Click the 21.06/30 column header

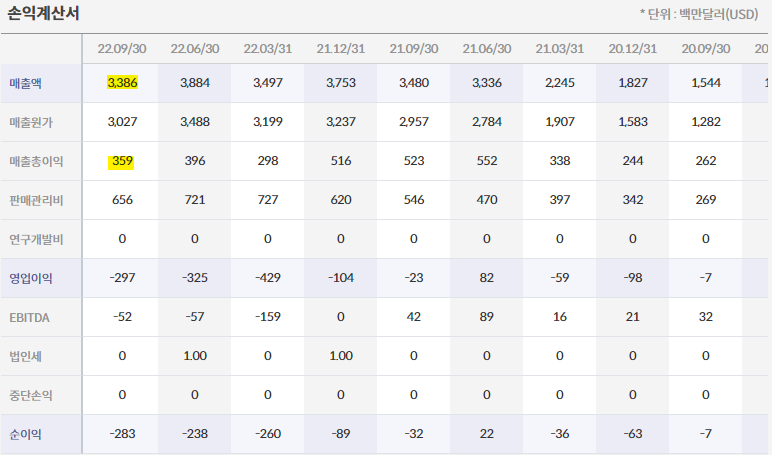pyautogui.click(x=486, y=49)
